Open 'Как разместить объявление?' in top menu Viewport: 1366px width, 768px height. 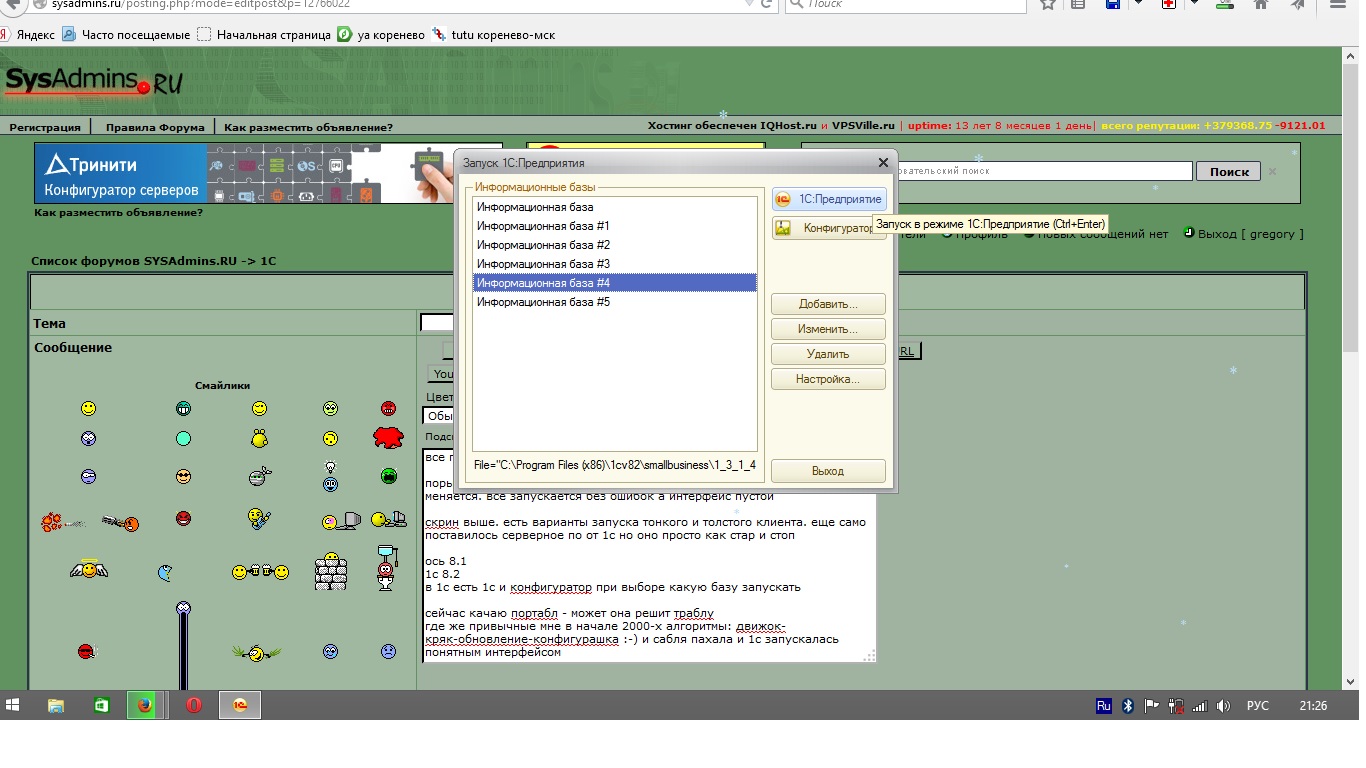tap(308, 127)
